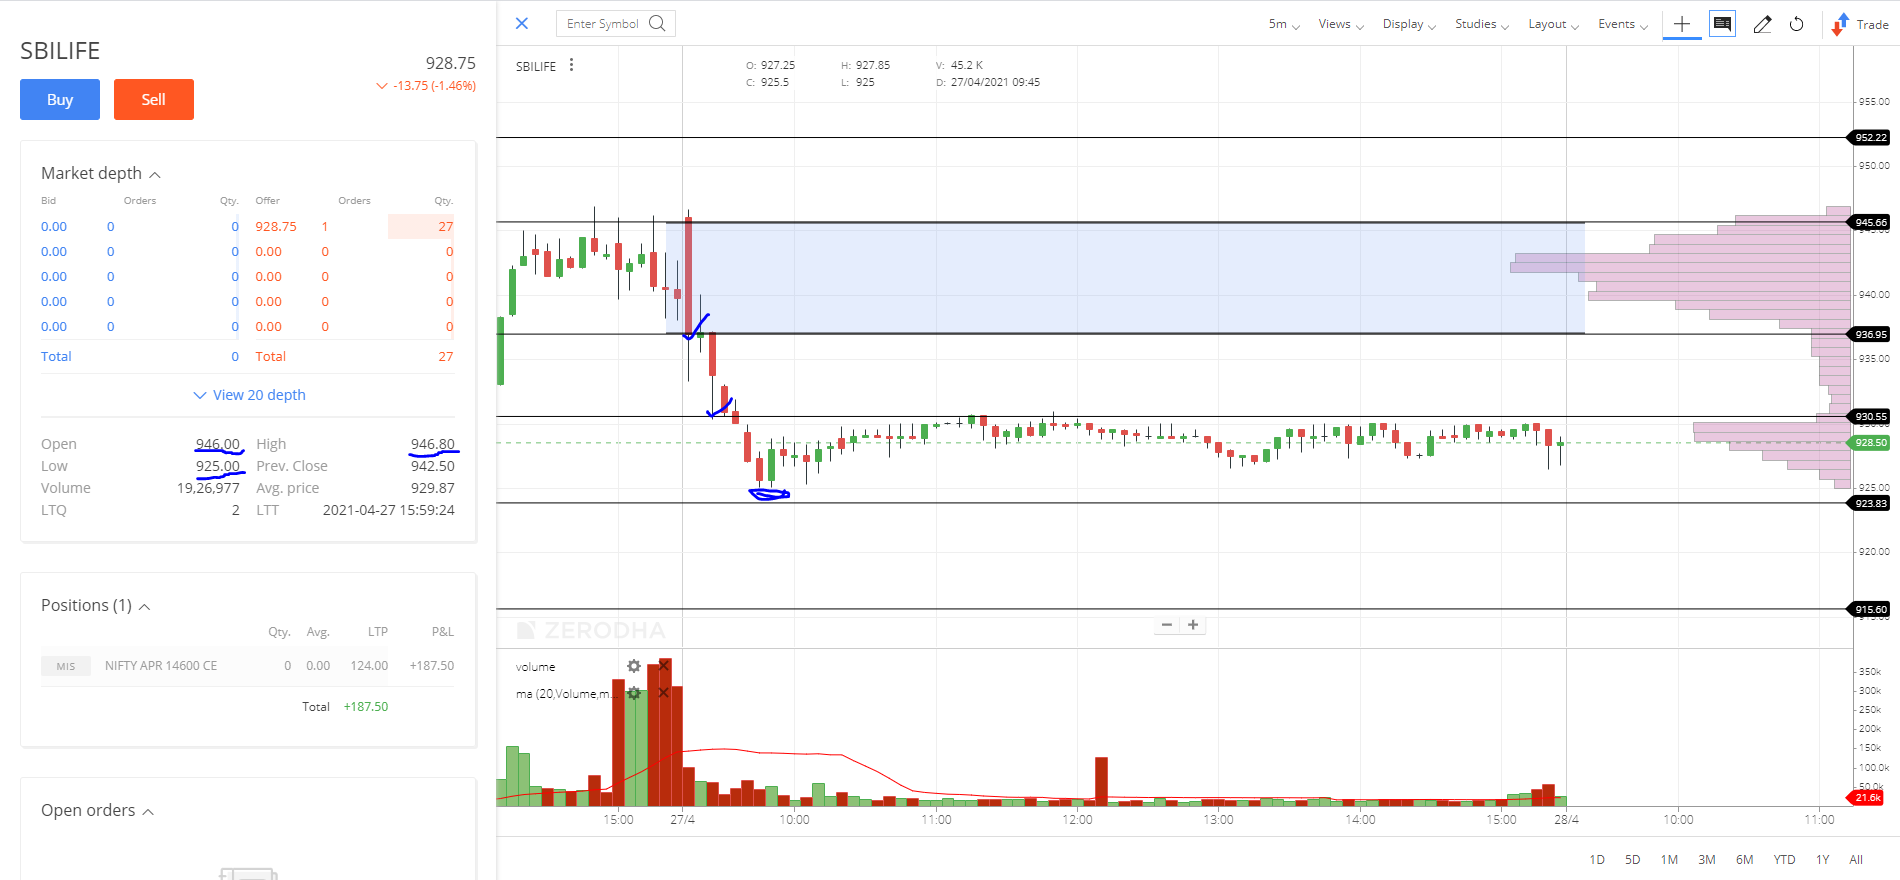Click the reset chart icon

1797,24
